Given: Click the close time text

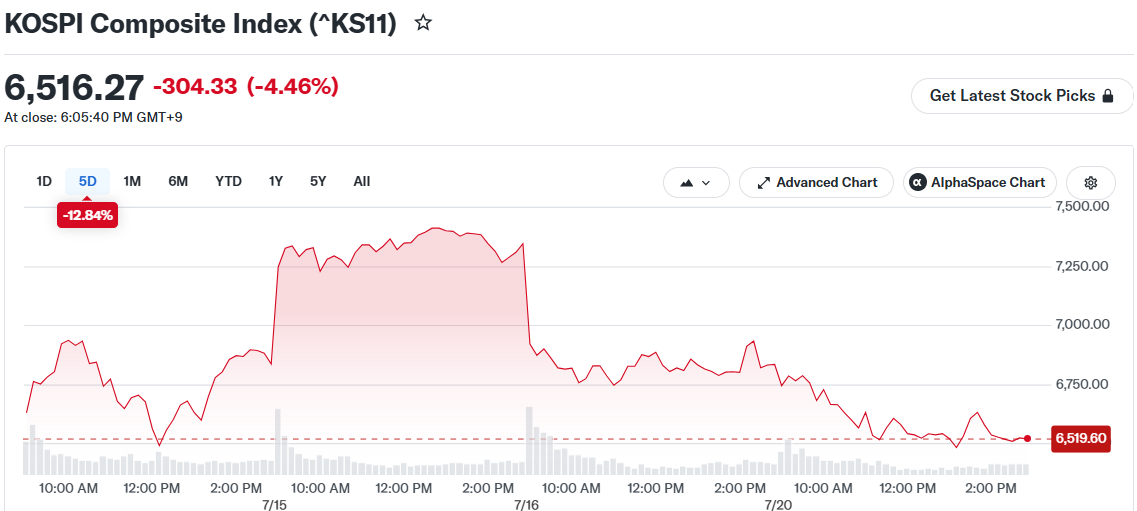Looking at the screenshot, I should [x=94, y=117].
